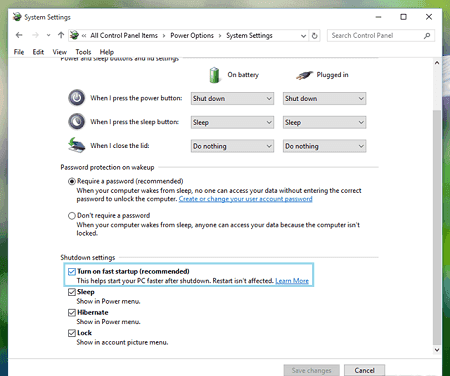Open power button On battery dropdown

(232, 98)
